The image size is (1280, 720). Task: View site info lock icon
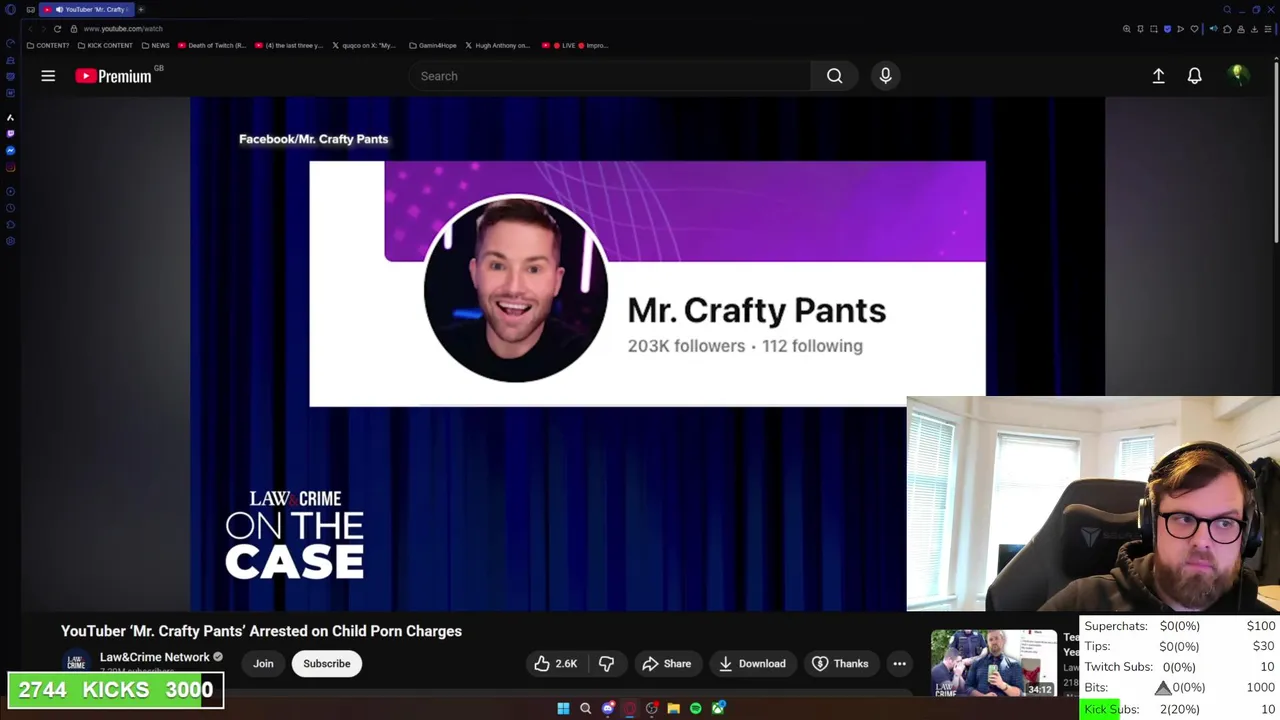point(73,29)
